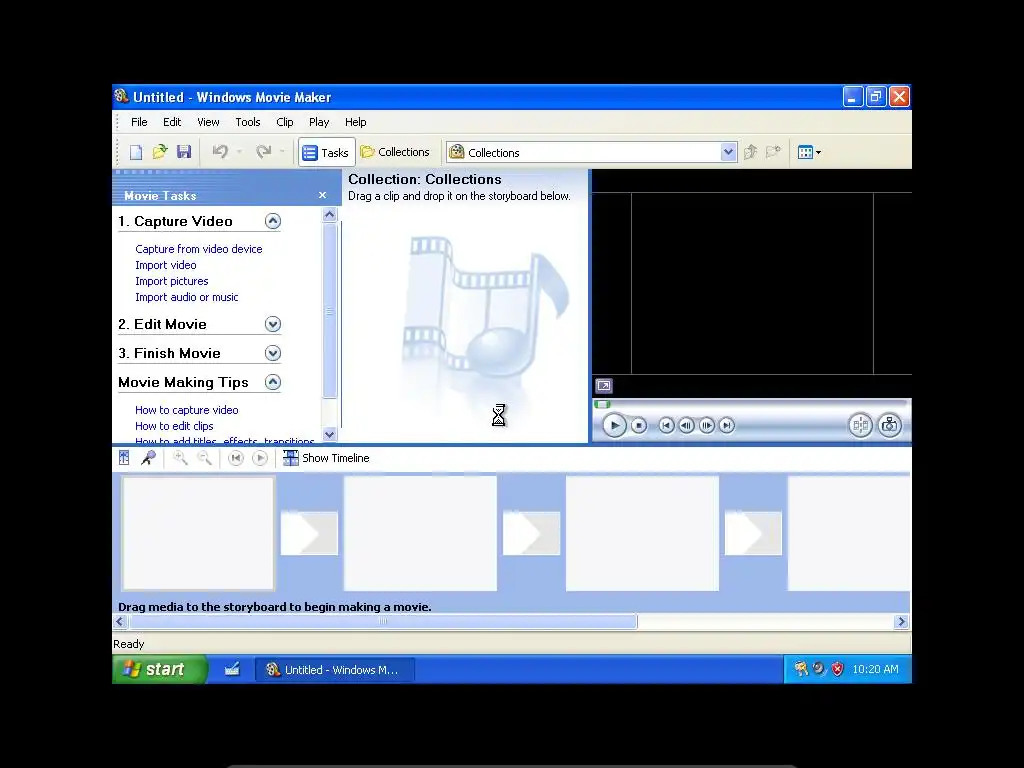
Task: Close the Movie Tasks pane
Action: tap(322, 195)
